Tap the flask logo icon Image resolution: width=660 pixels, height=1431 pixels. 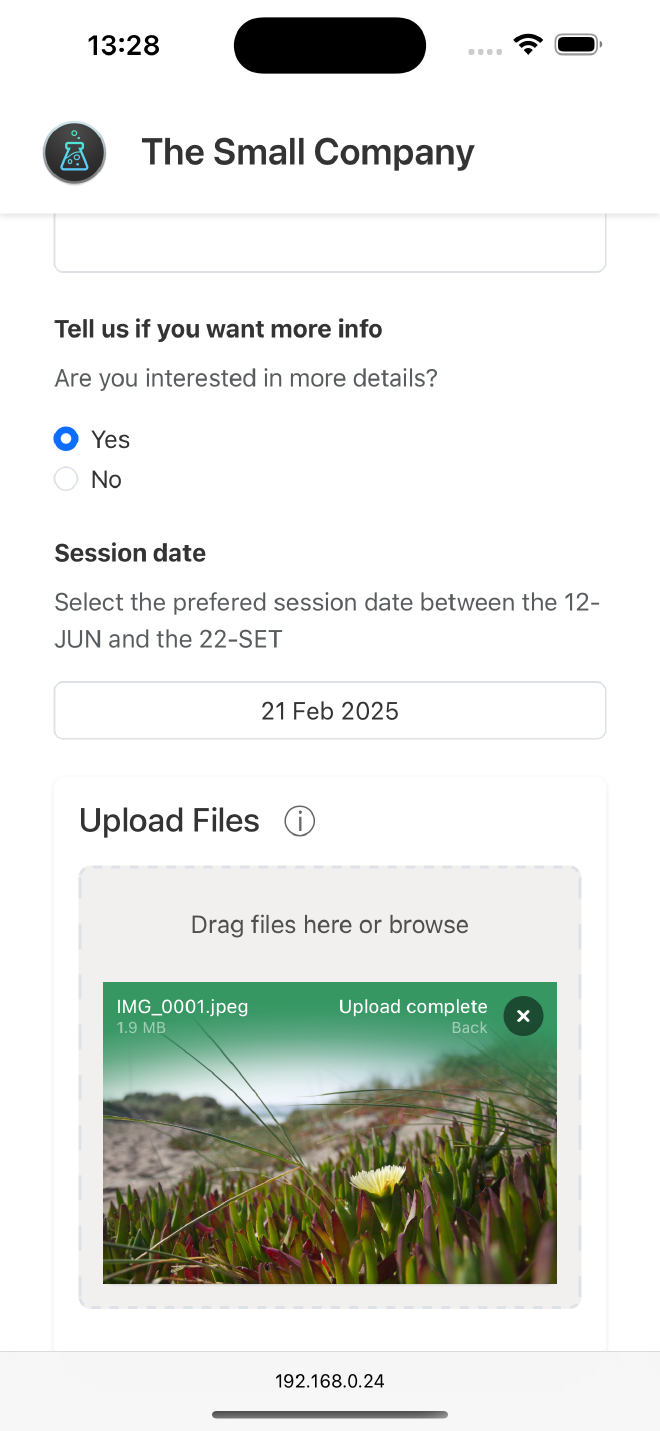(x=75, y=153)
